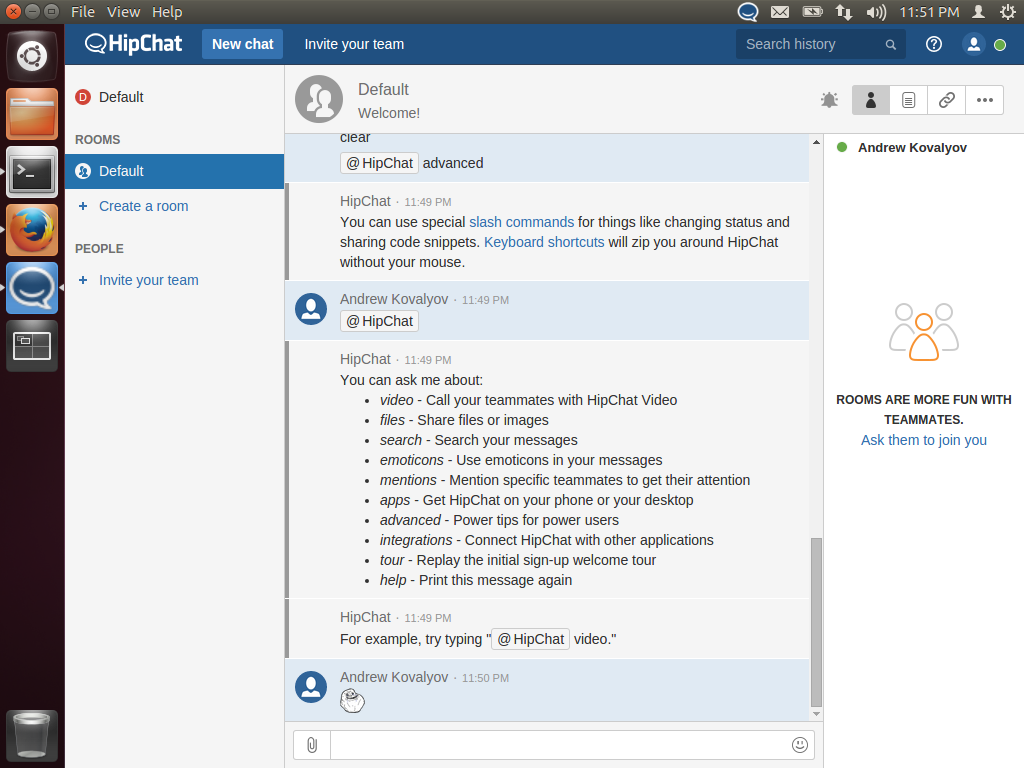Image resolution: width=1024 pixels, height=768 pixels.
Task: Click the forever alone emoticon image
Action: (x=352, y=701)
